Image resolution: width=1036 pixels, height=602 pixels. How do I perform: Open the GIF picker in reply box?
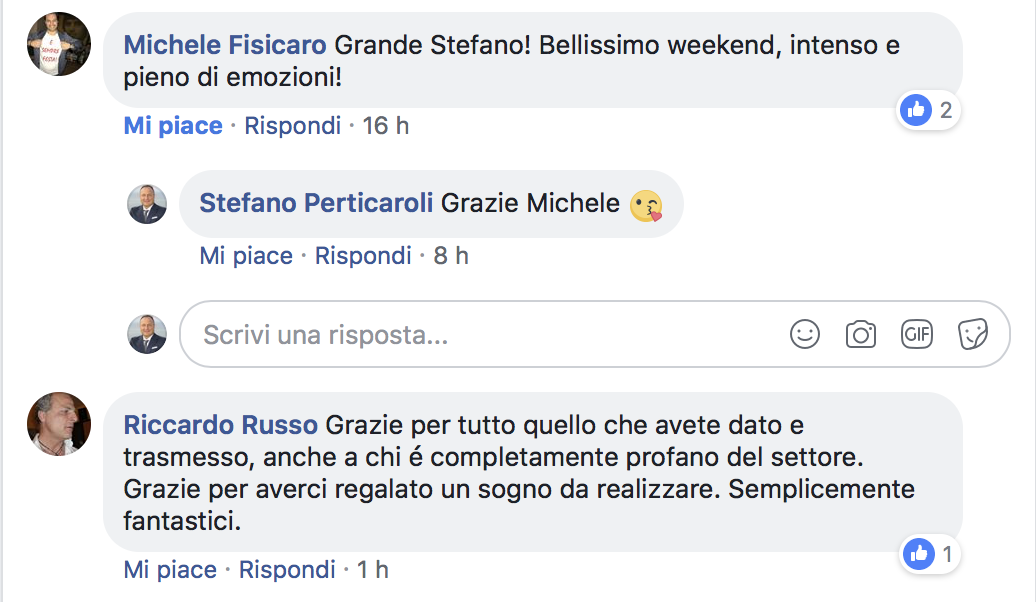pos(916,334)
